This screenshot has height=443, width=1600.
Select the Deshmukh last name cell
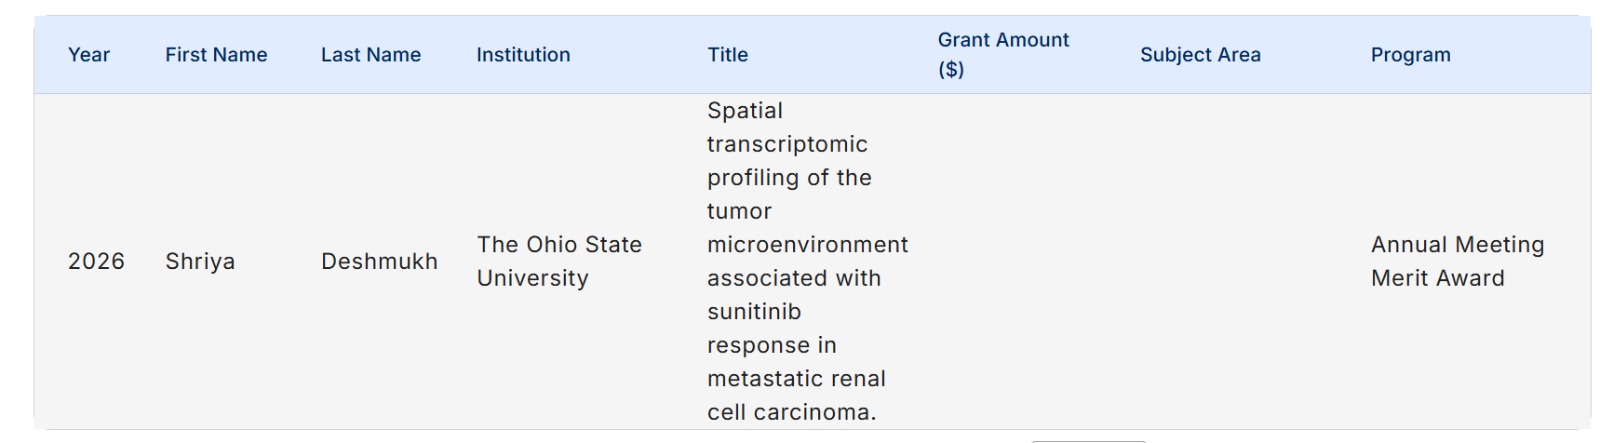click(379, 262)
